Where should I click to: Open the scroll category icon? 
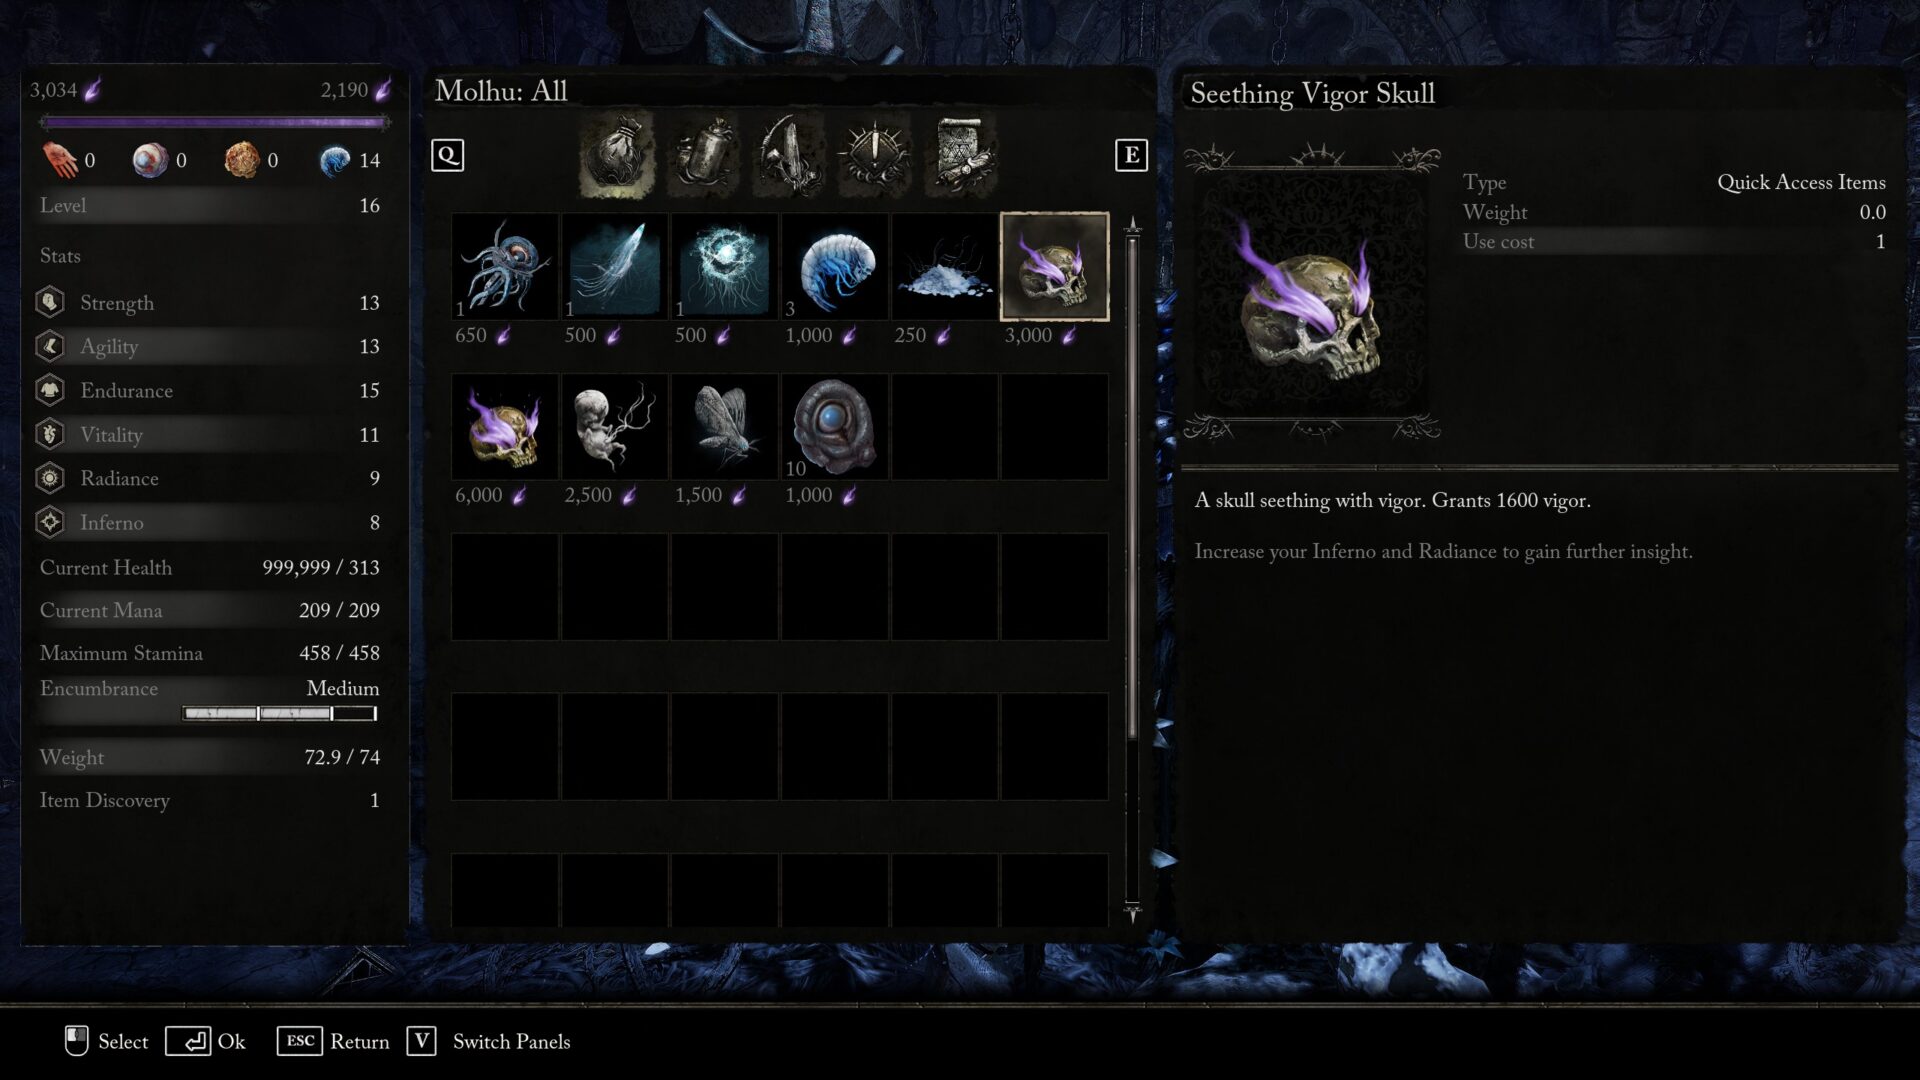[961, 155]
